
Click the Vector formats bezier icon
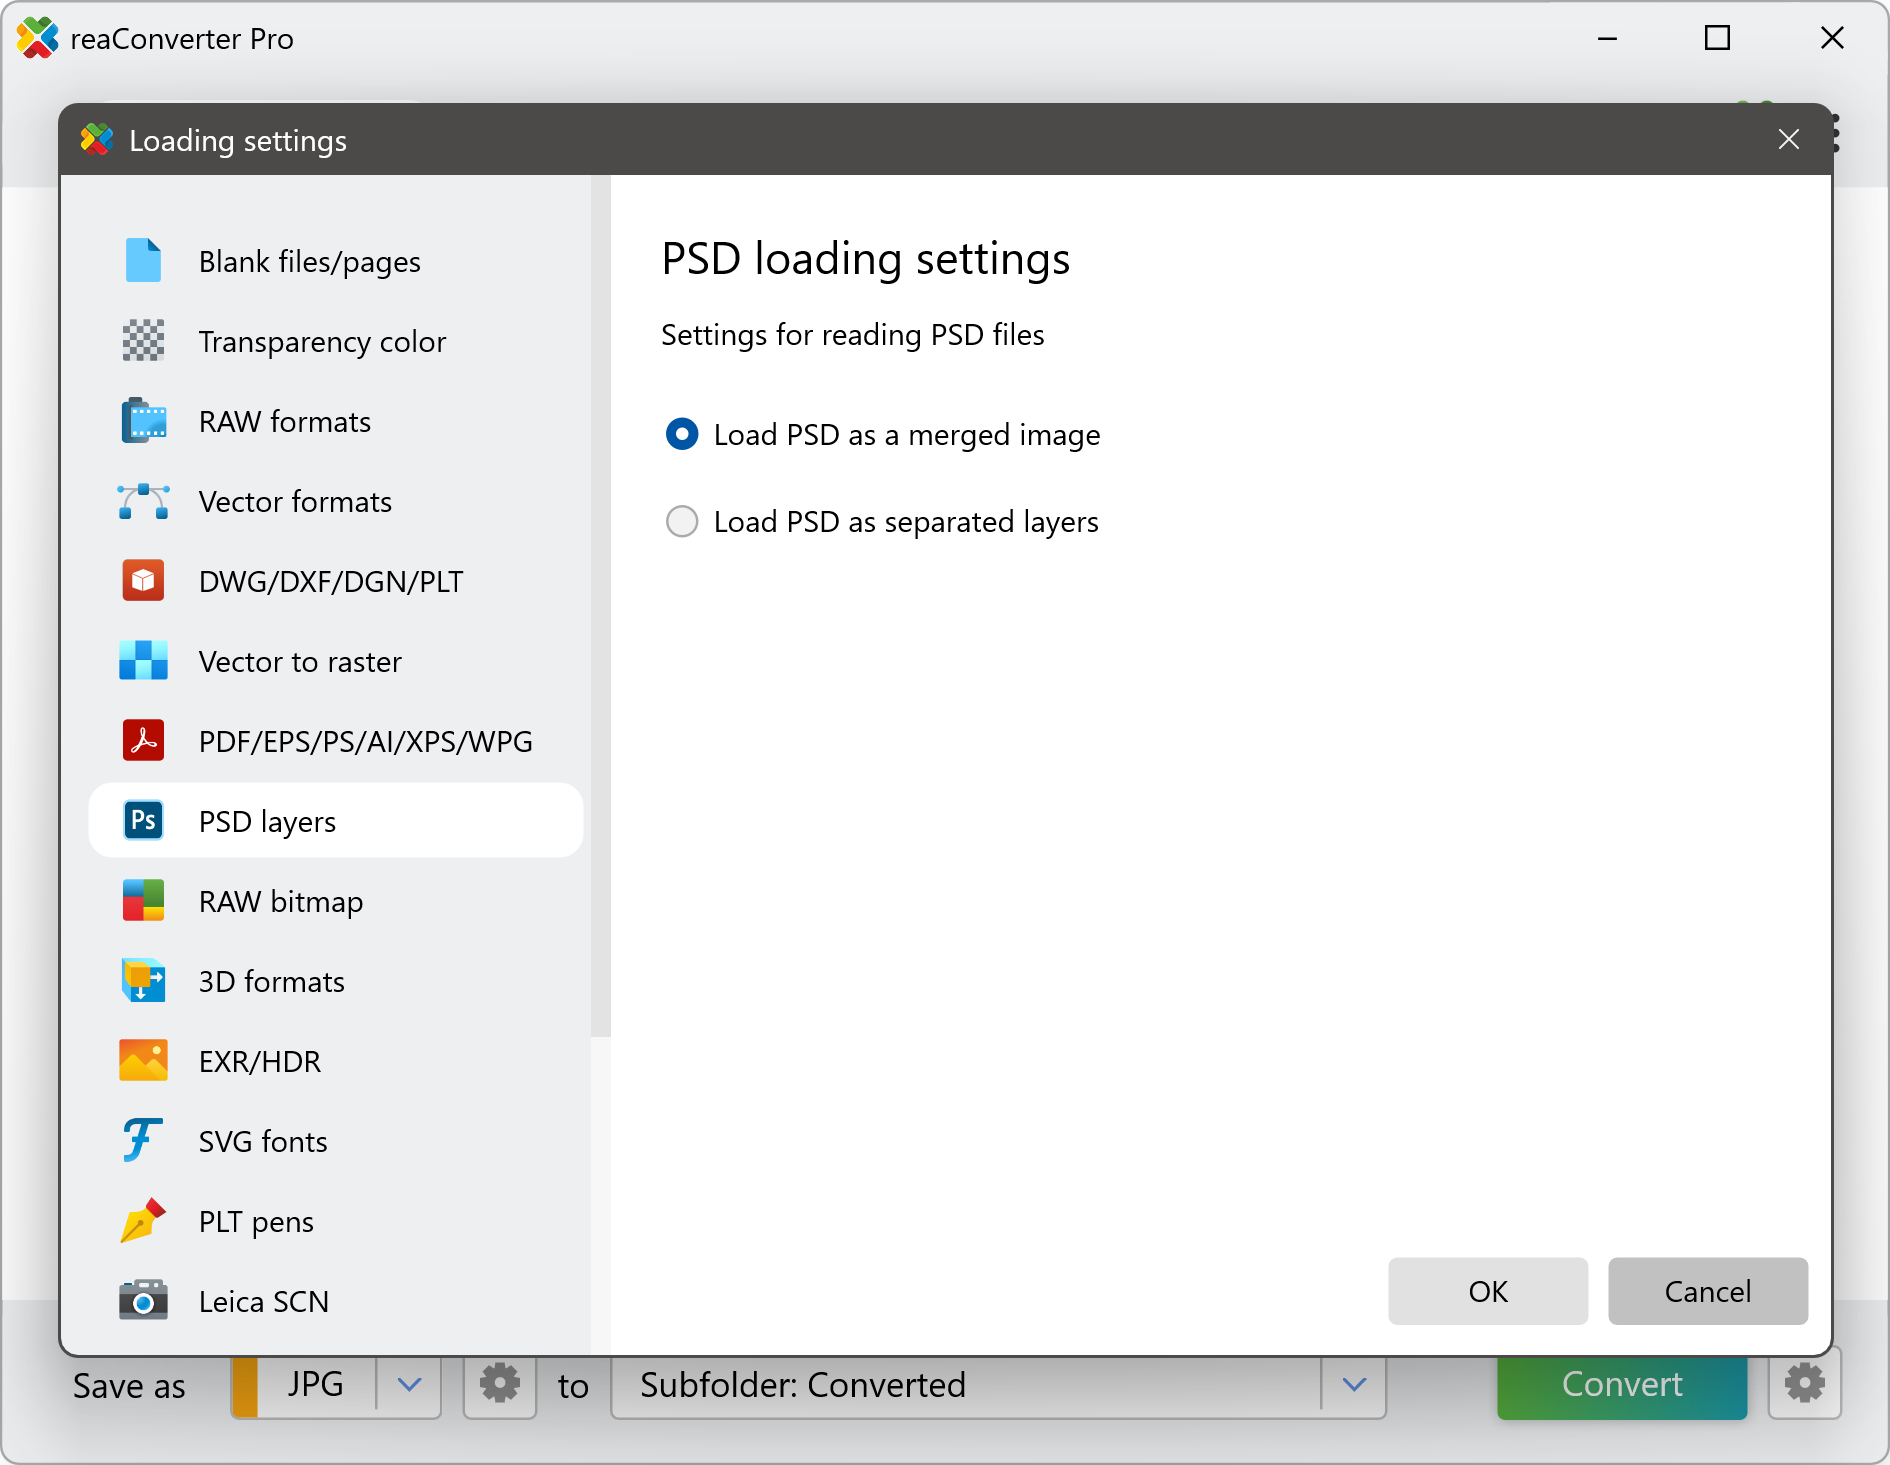click(143, 501)
